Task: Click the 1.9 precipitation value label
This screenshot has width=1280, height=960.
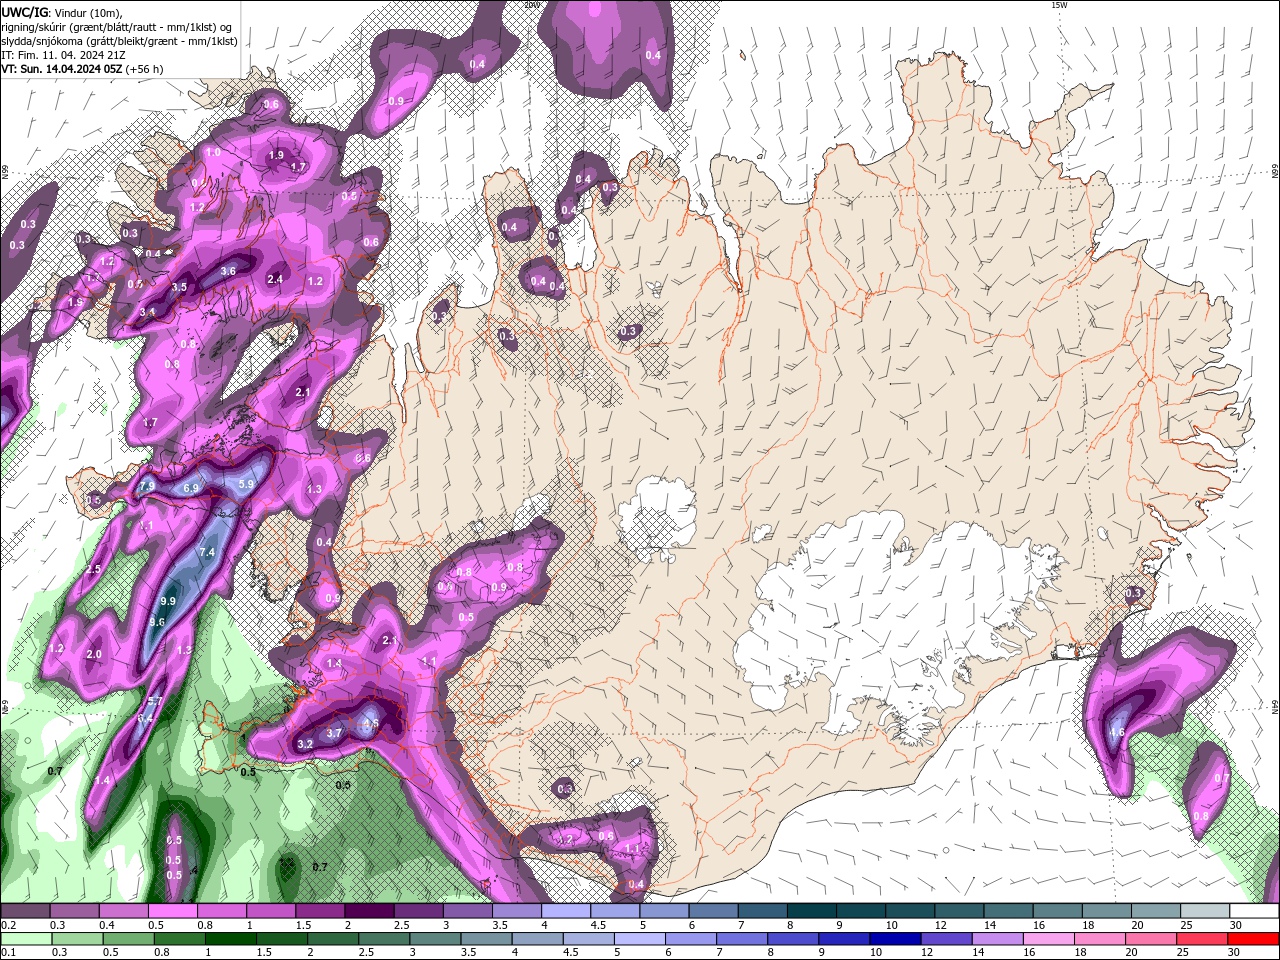Action: tap(276, 155)
